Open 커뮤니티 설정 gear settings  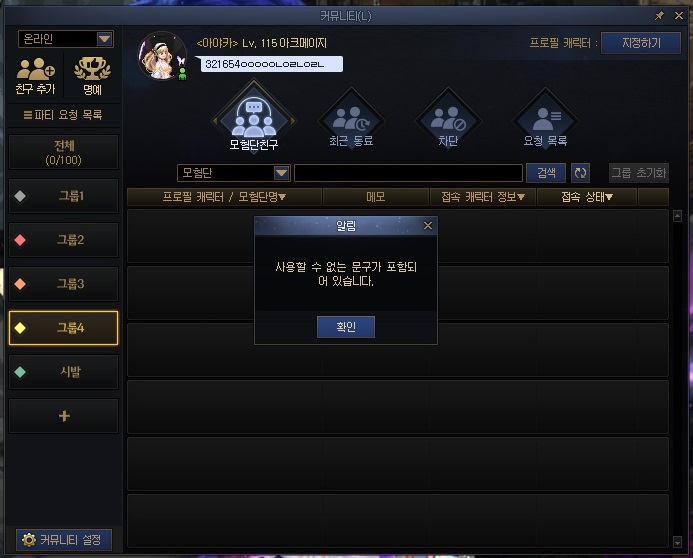[x=64, y=539]
